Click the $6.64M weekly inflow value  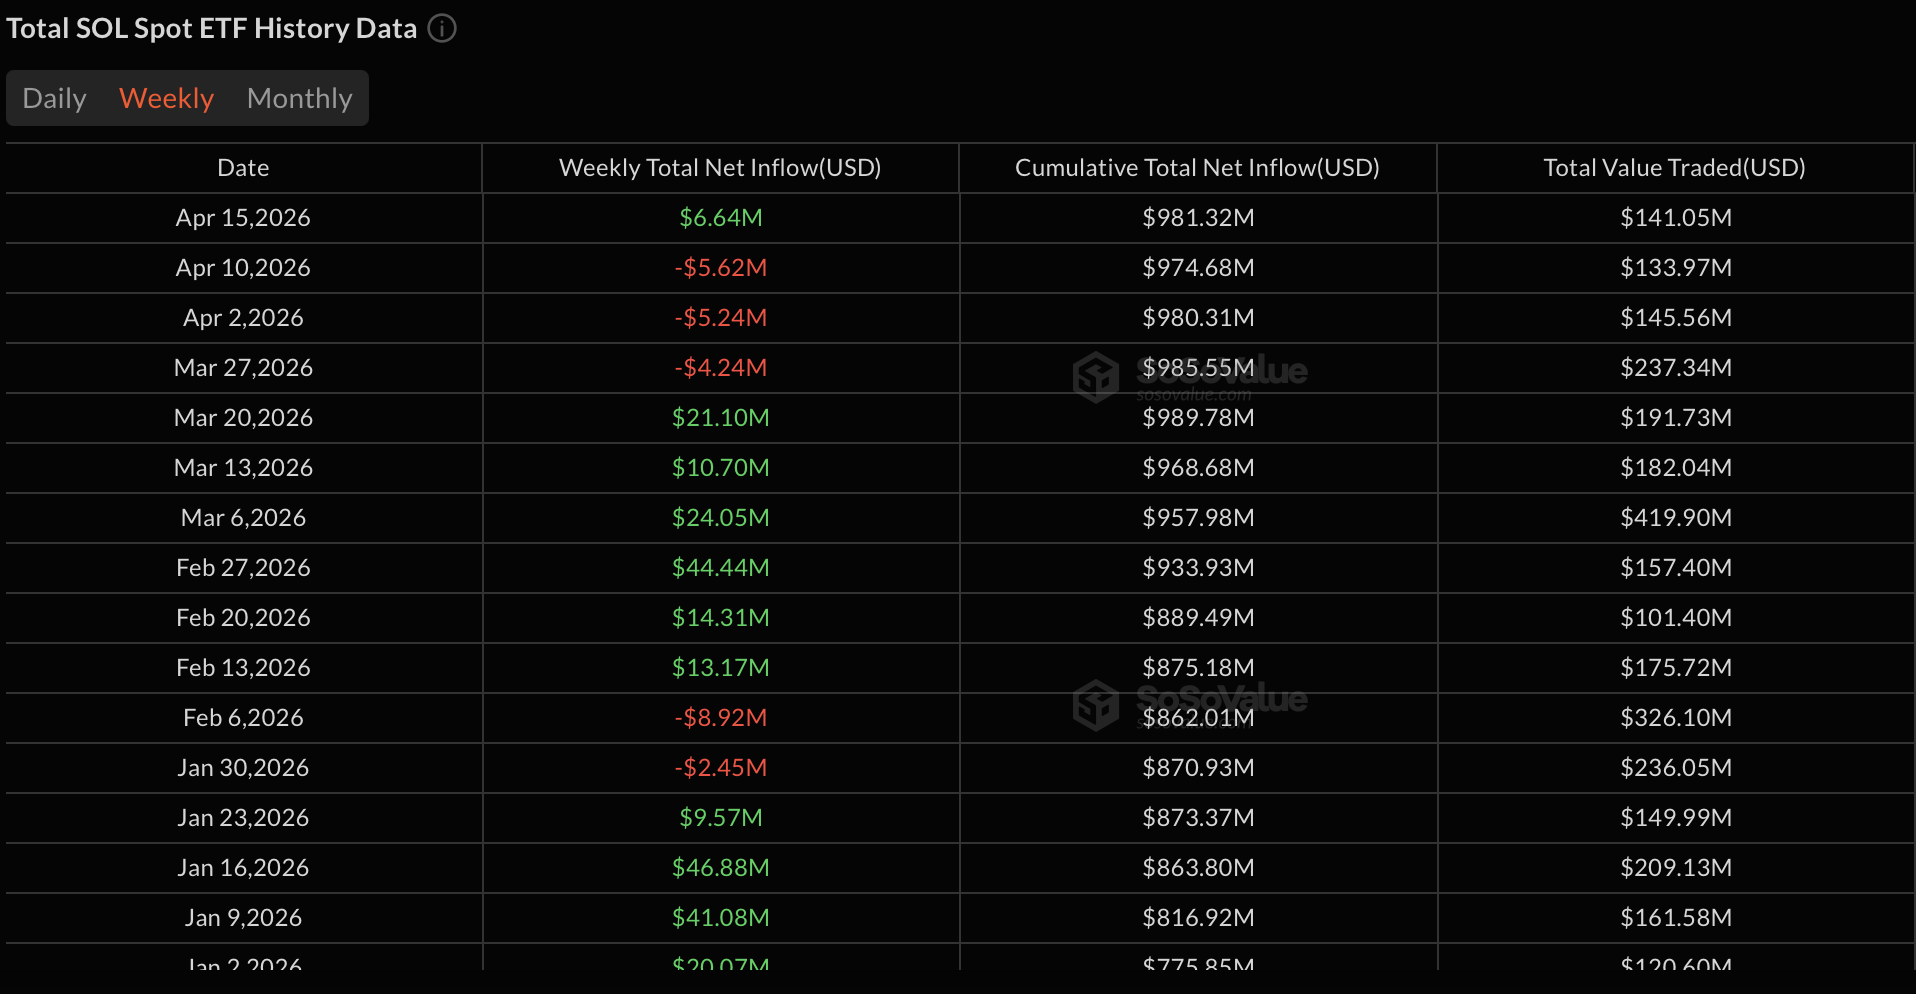point(720,218)
